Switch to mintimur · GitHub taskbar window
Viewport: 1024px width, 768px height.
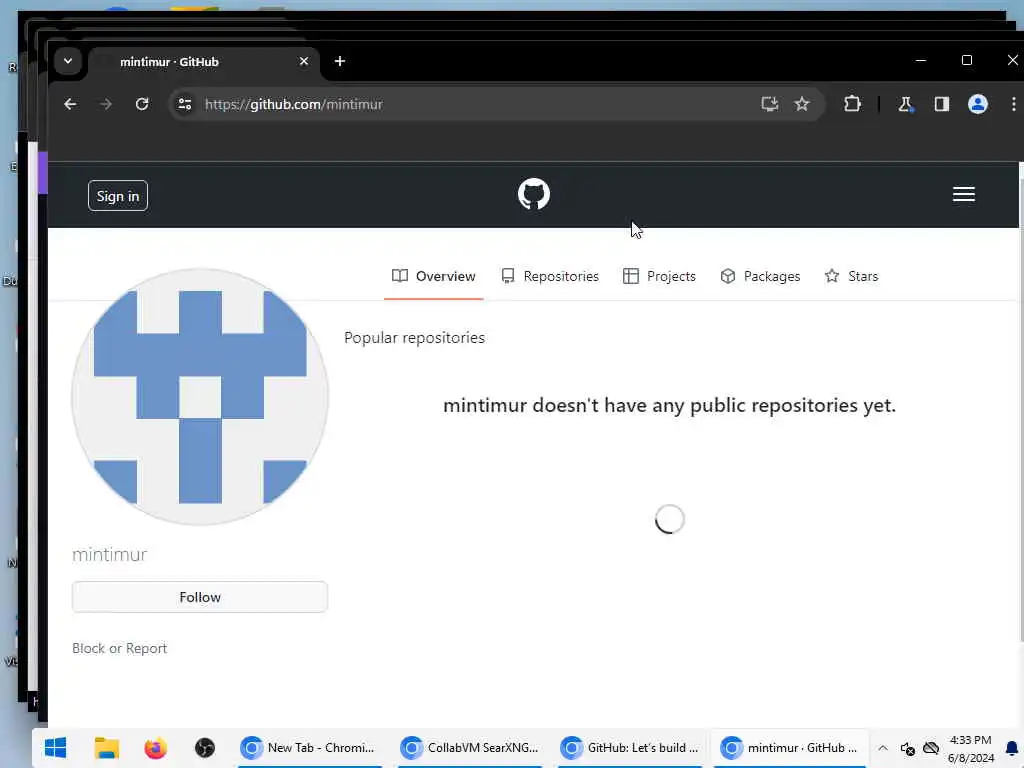click(x=790, y=748)
